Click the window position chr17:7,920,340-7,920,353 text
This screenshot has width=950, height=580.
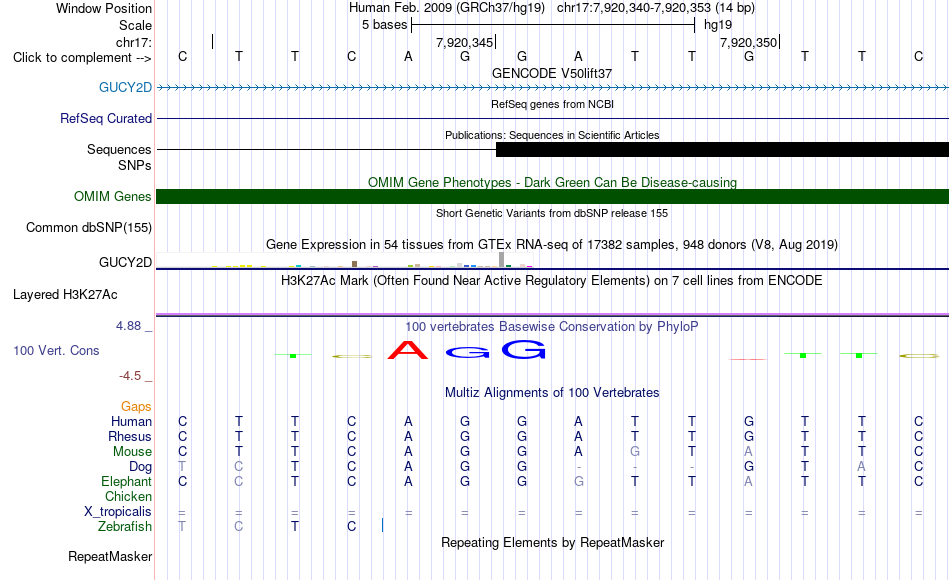636,8
